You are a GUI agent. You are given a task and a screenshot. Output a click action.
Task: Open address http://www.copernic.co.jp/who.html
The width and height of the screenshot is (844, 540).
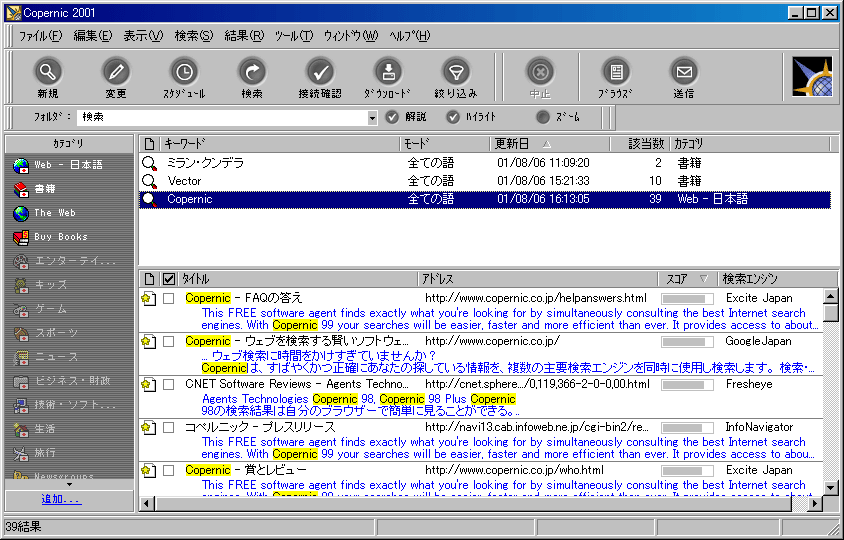[x=514, y=470]
